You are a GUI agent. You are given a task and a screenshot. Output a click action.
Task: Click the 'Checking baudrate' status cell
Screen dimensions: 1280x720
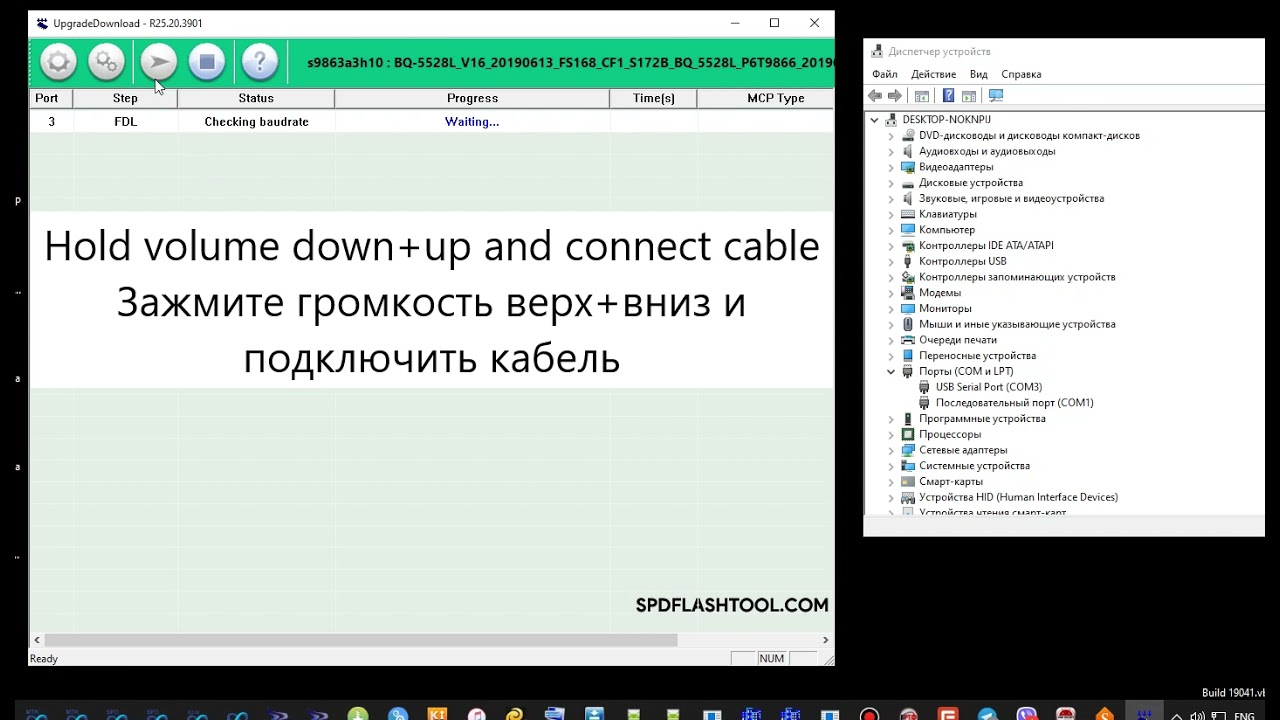coord(256,122)
